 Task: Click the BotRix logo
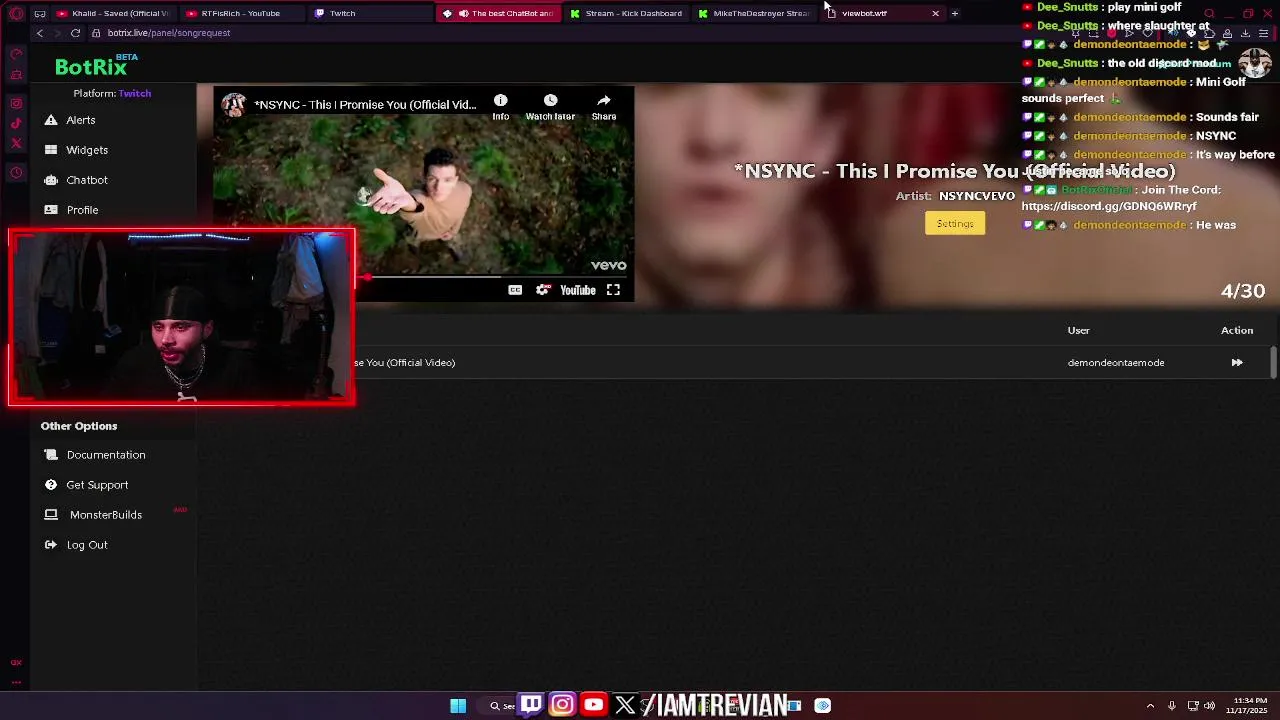point(91,67)
